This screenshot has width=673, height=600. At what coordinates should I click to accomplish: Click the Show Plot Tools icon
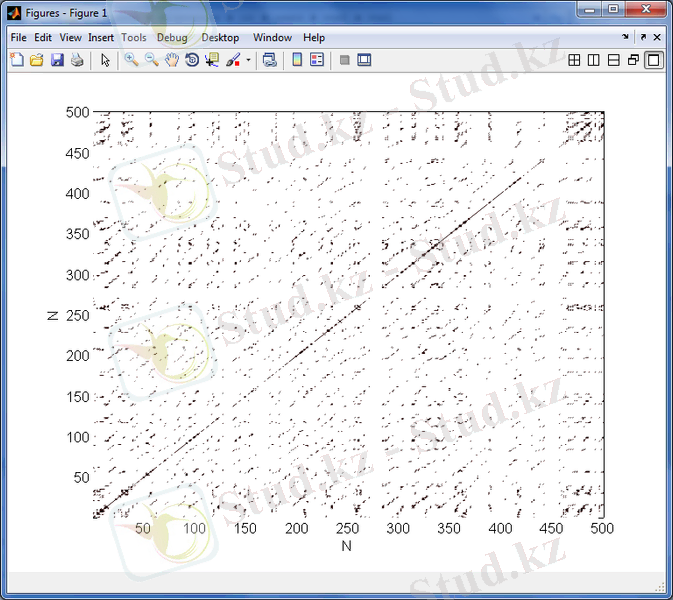coord(364,60)
